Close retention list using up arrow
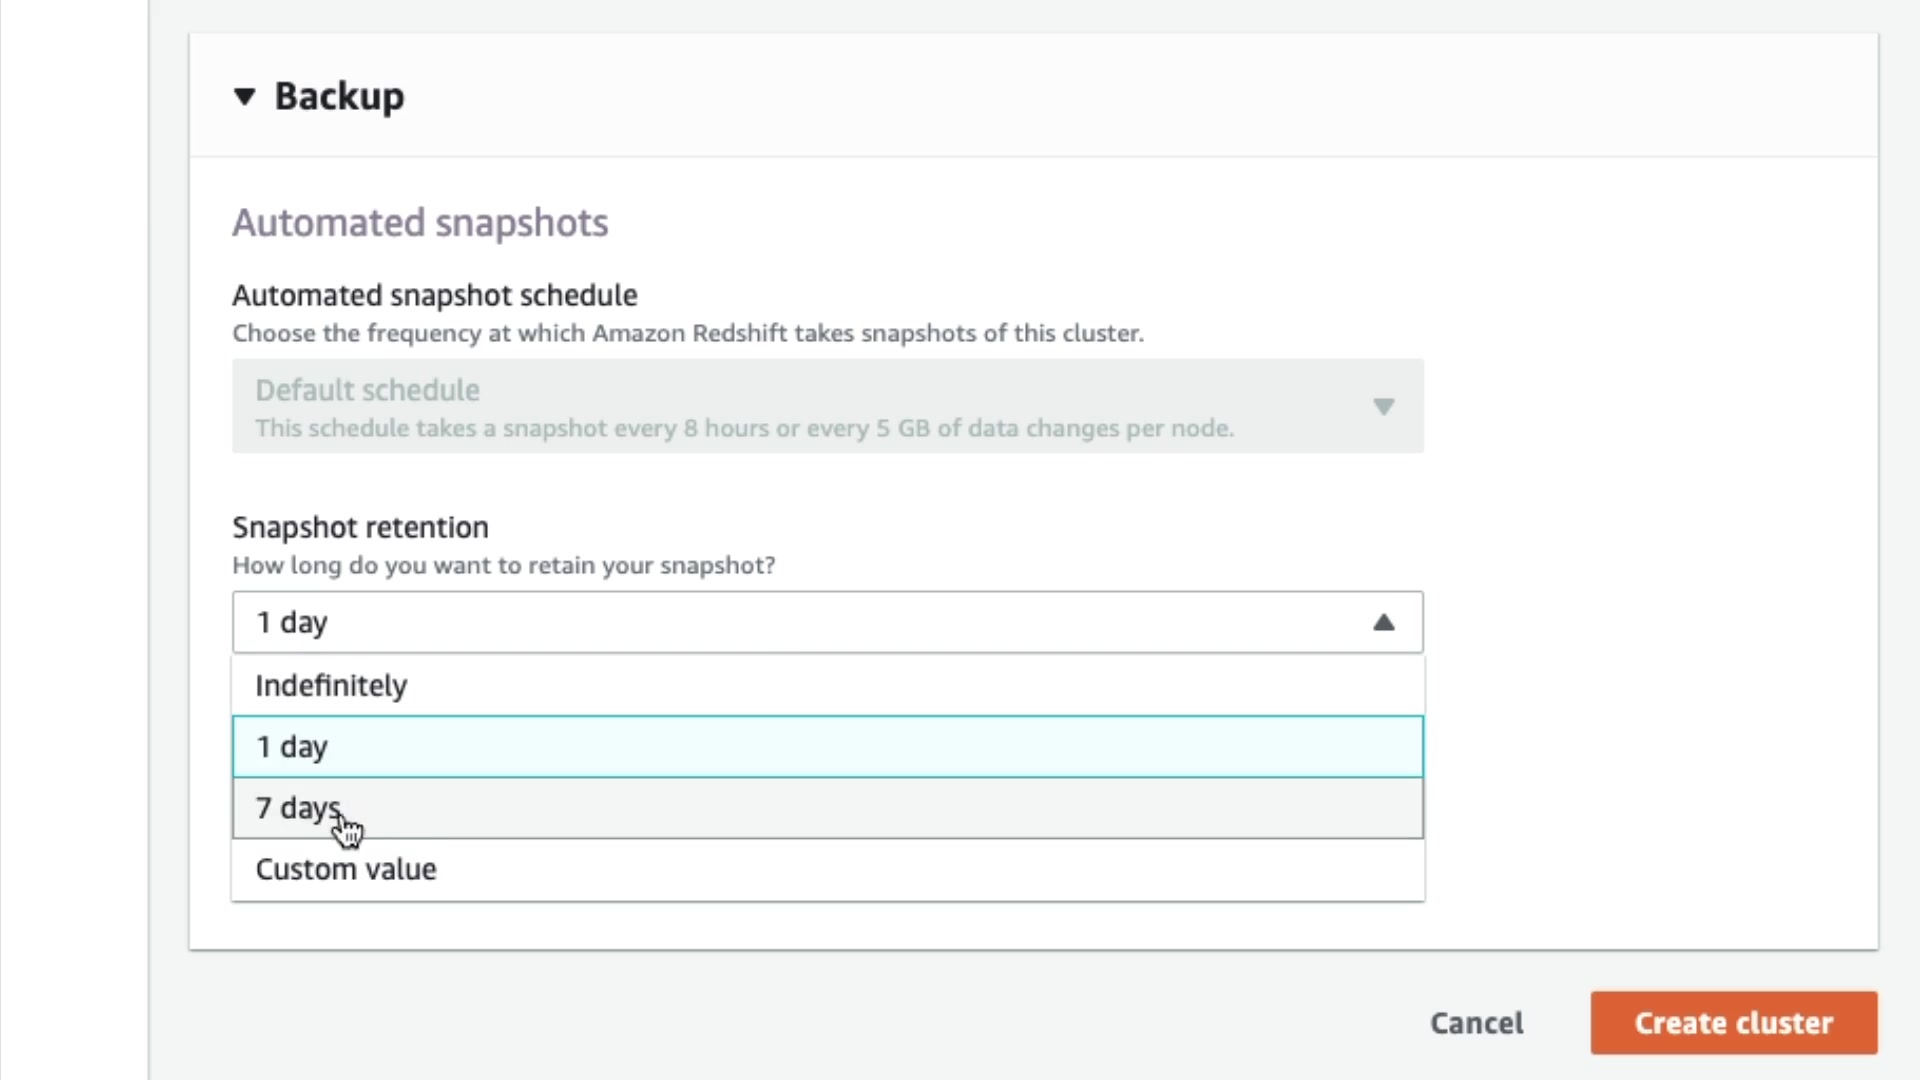Viewport: 1920px width, 1080px height. pos(1383,622)
